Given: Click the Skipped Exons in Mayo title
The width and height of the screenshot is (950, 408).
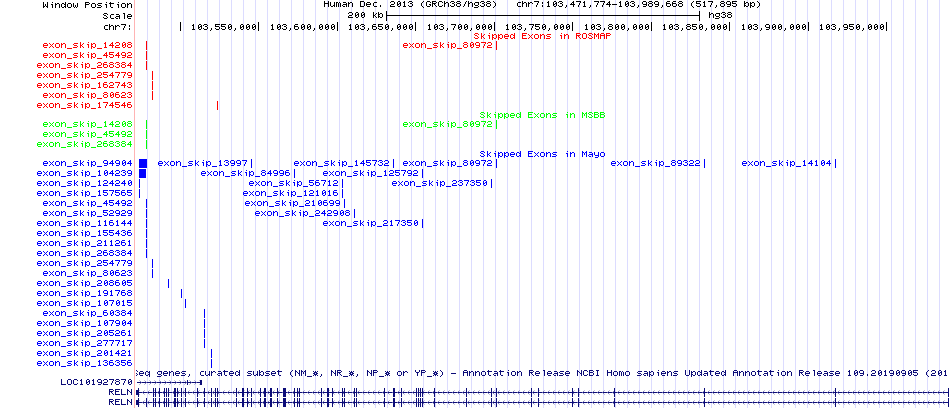Looking at the screenshot, I should pyautogui.click(x=542, y=154).
